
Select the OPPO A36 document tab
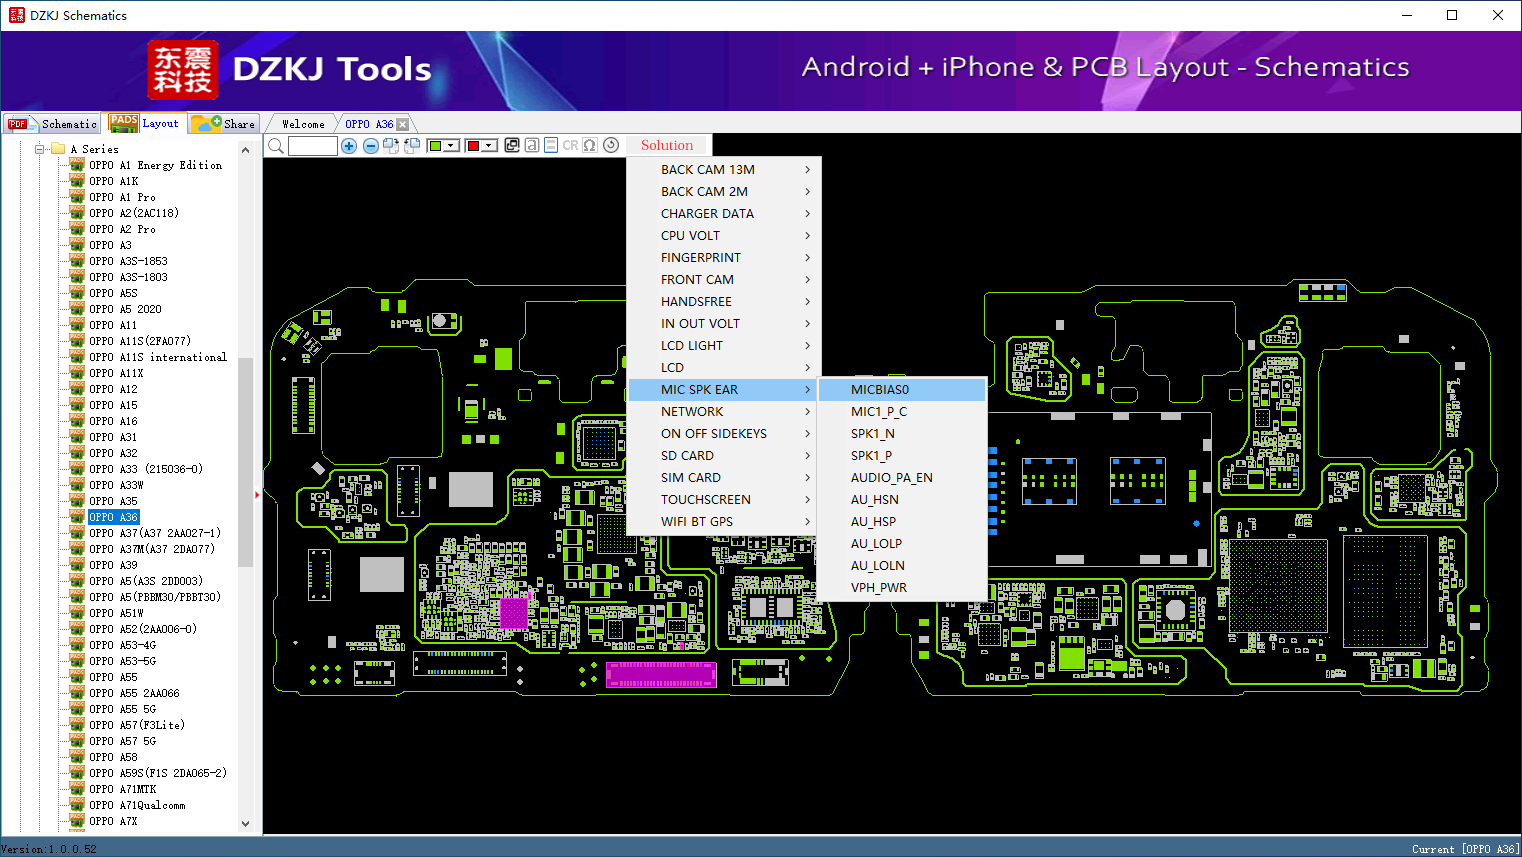(x=369, y=124)
